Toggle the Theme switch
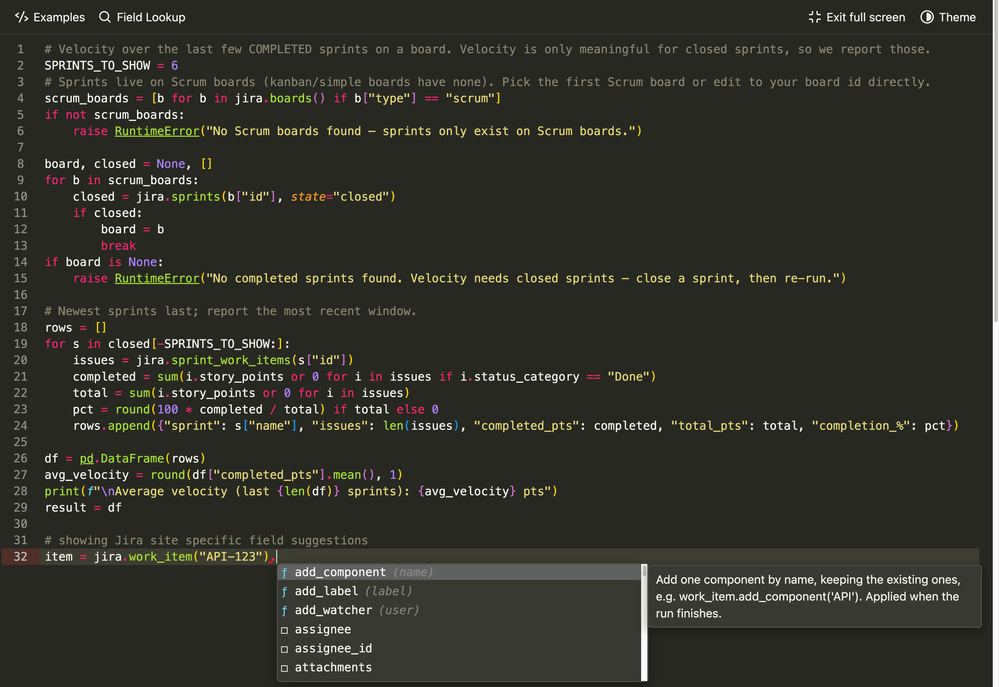 [x=948, y=17]
